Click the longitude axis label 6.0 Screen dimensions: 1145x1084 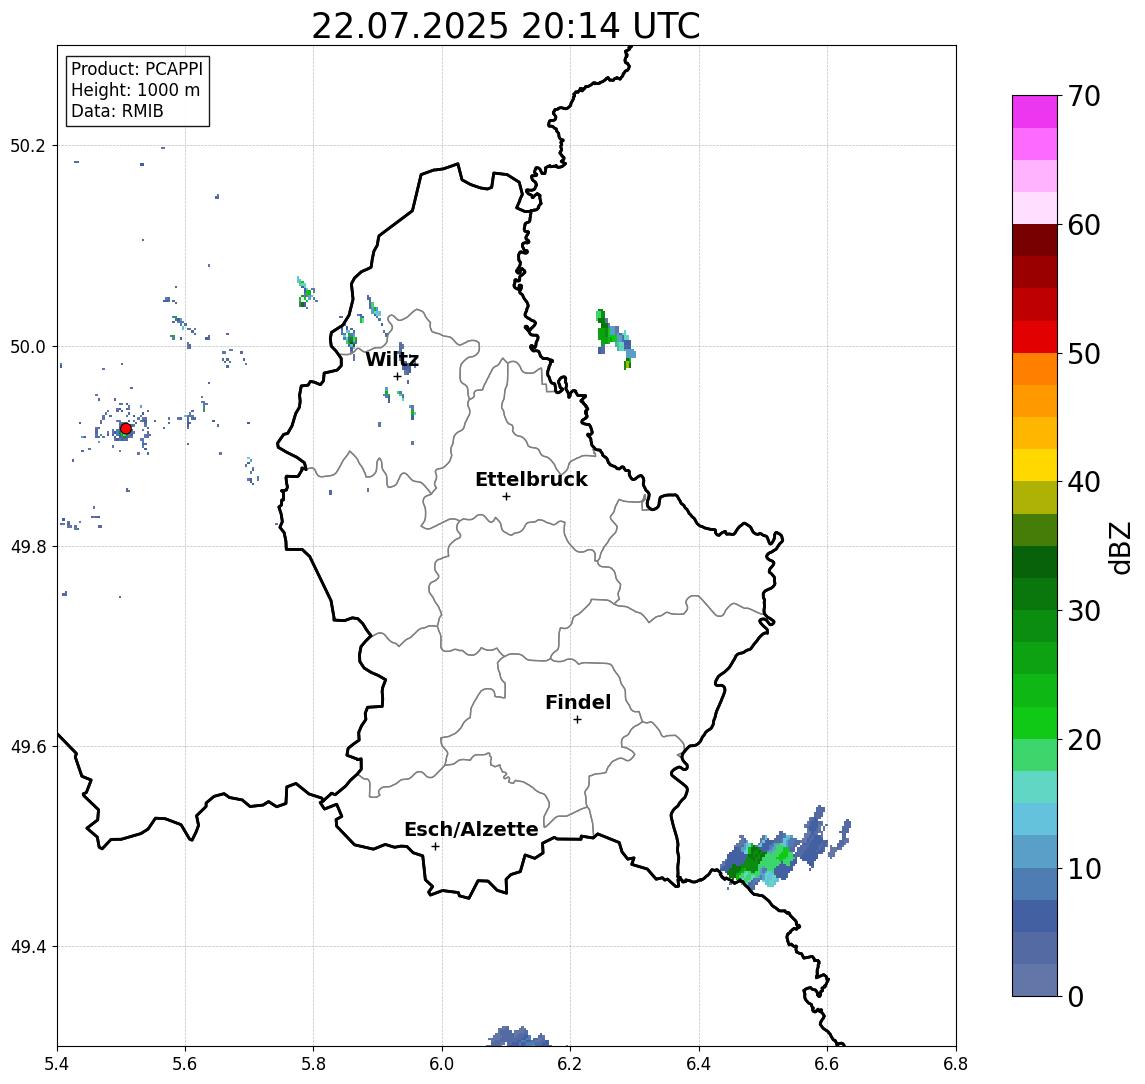[x=443, y=1064]
